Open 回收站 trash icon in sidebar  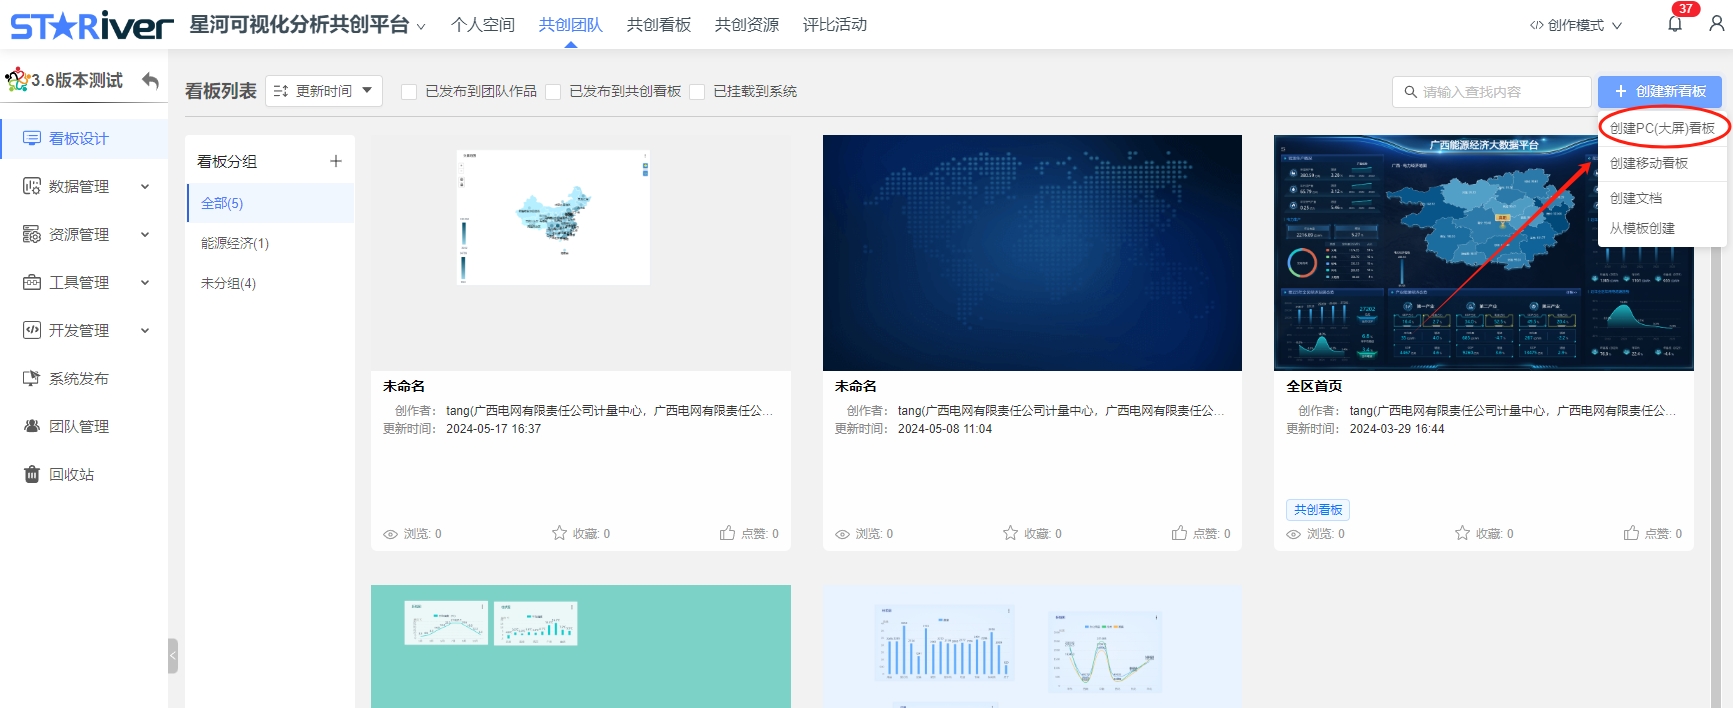[x=32, y=474]
